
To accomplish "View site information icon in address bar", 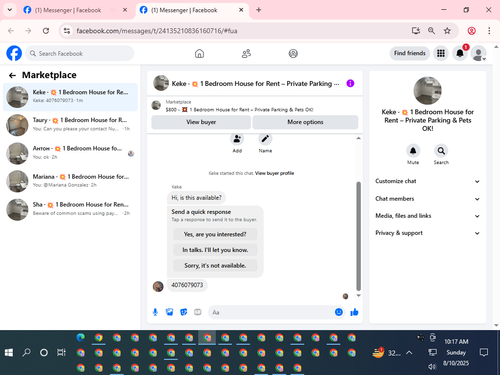I will point(67,31).
